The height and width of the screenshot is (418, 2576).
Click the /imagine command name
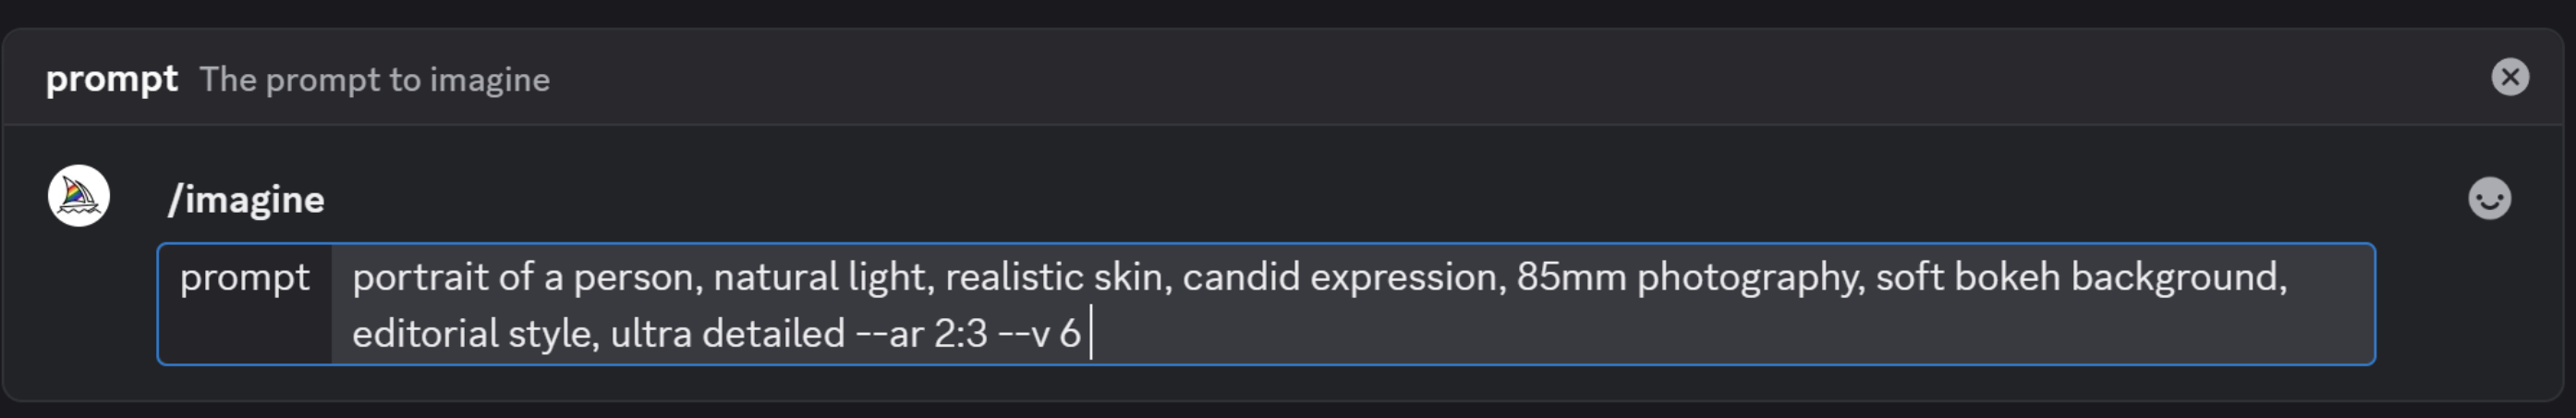pos(246,200)
